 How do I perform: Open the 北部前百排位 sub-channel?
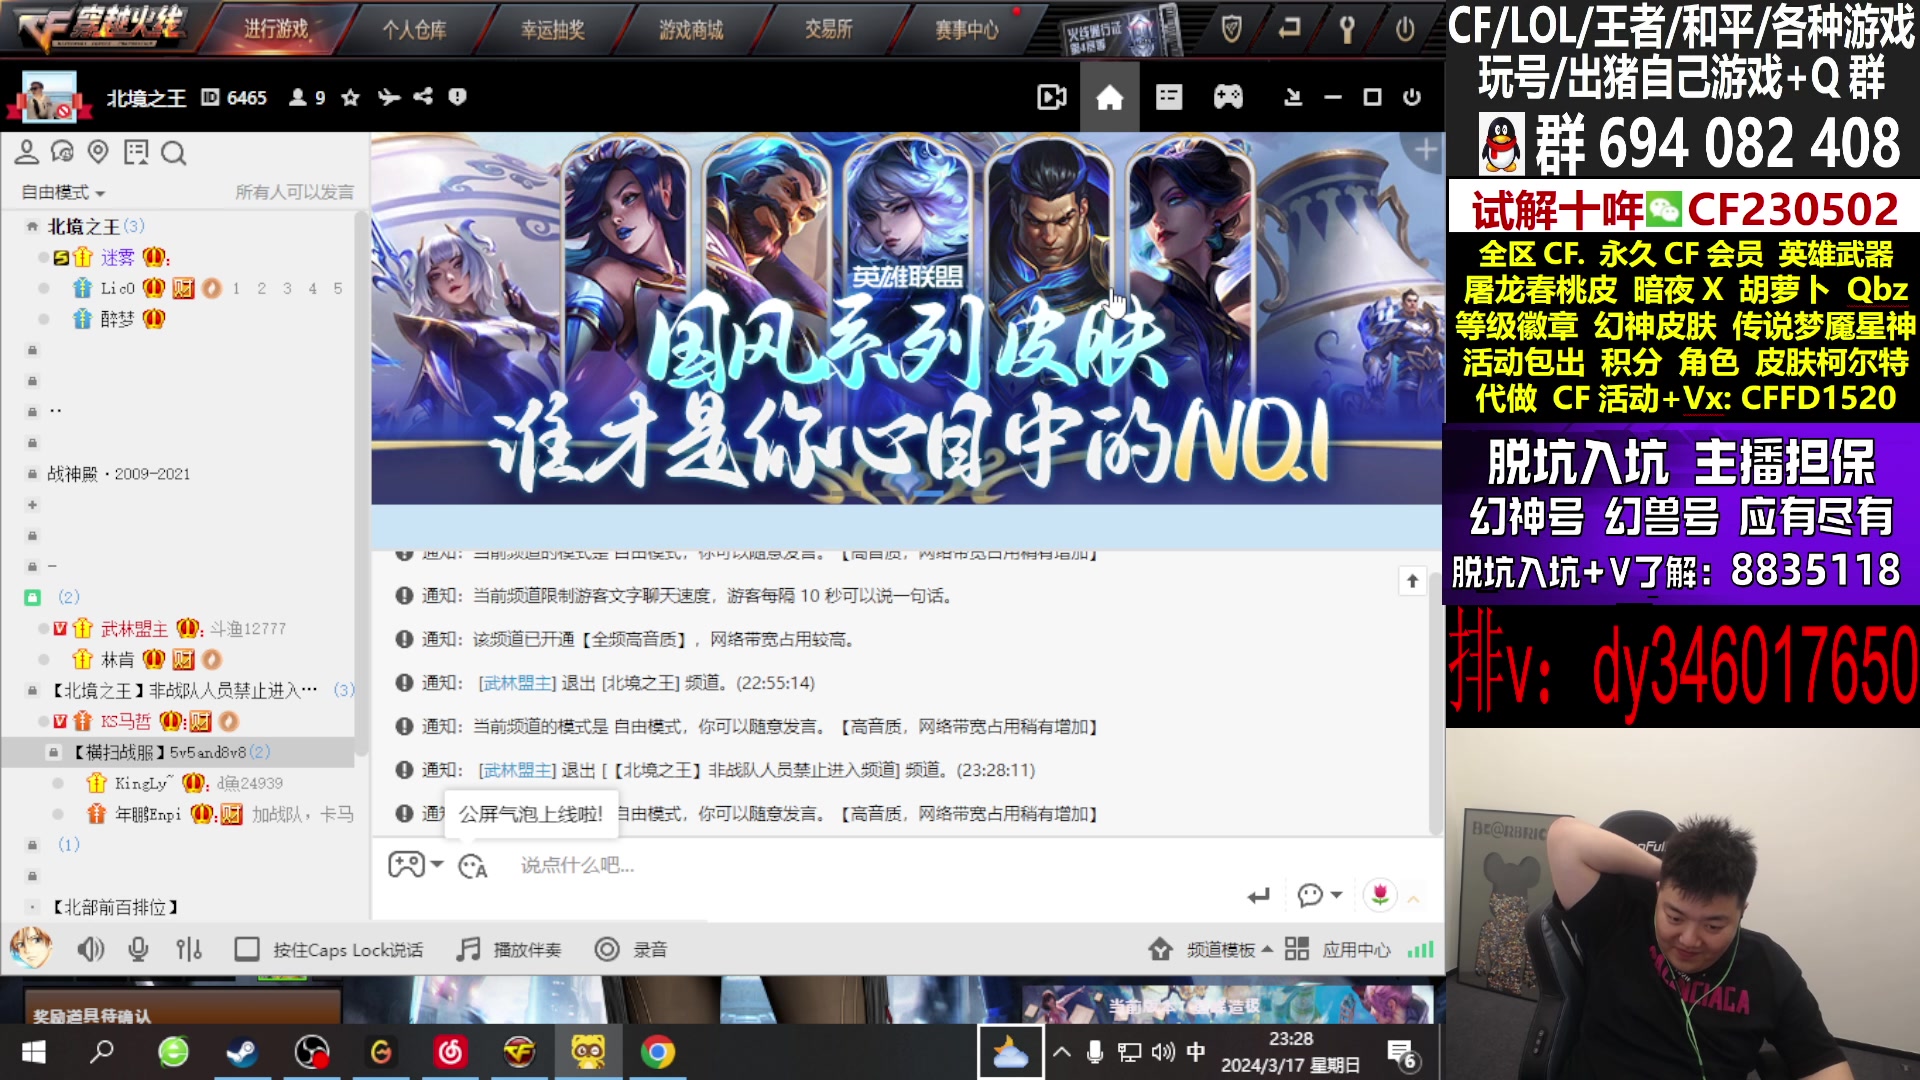[x=115, y=907]
